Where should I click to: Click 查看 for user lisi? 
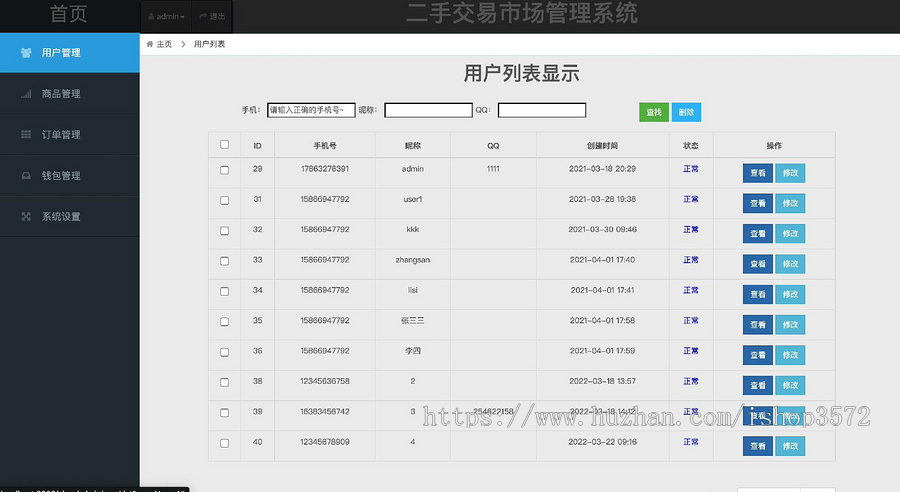[758, 295]
